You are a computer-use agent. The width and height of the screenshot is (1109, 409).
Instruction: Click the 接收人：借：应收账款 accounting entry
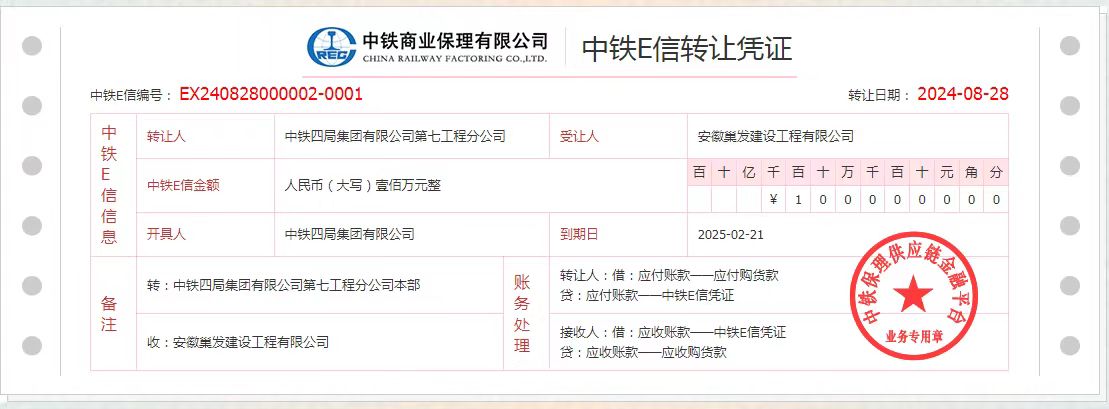pos(672,332)
